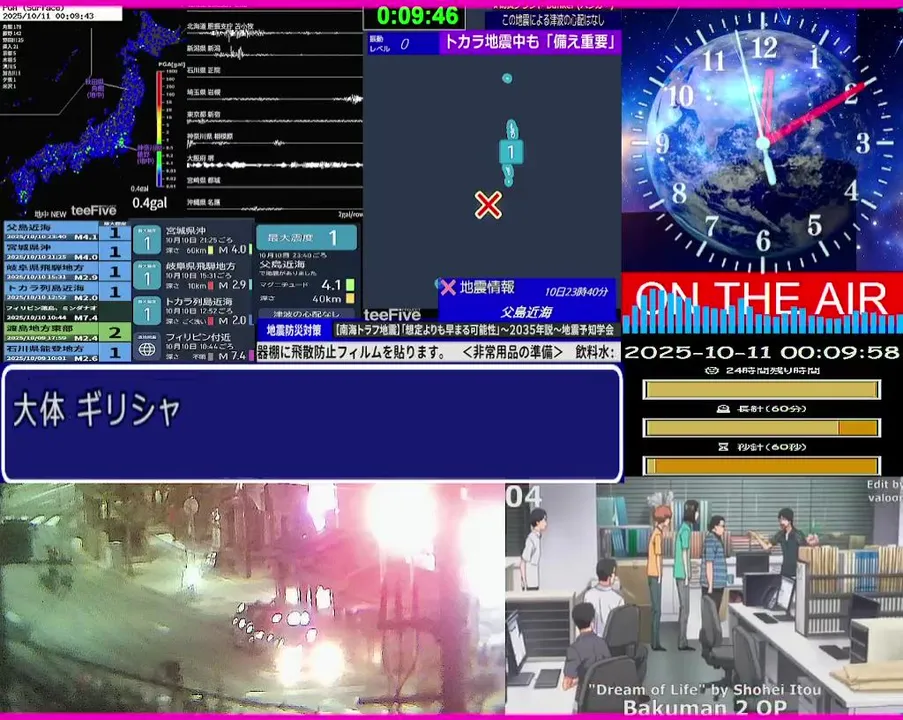The width and height of the screenshot is (903, 720).
Task: Click the 北海道 seismograph waveform row
Action: pyautogui.click(x=274, y=32)
